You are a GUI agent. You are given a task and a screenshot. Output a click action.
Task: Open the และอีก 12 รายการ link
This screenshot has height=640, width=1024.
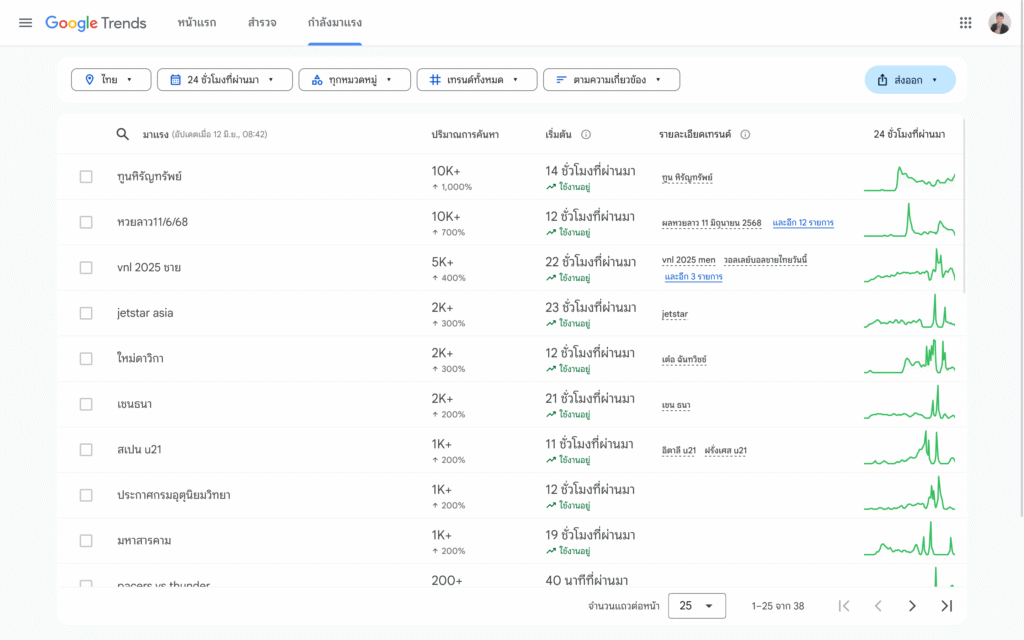[803, 223]
